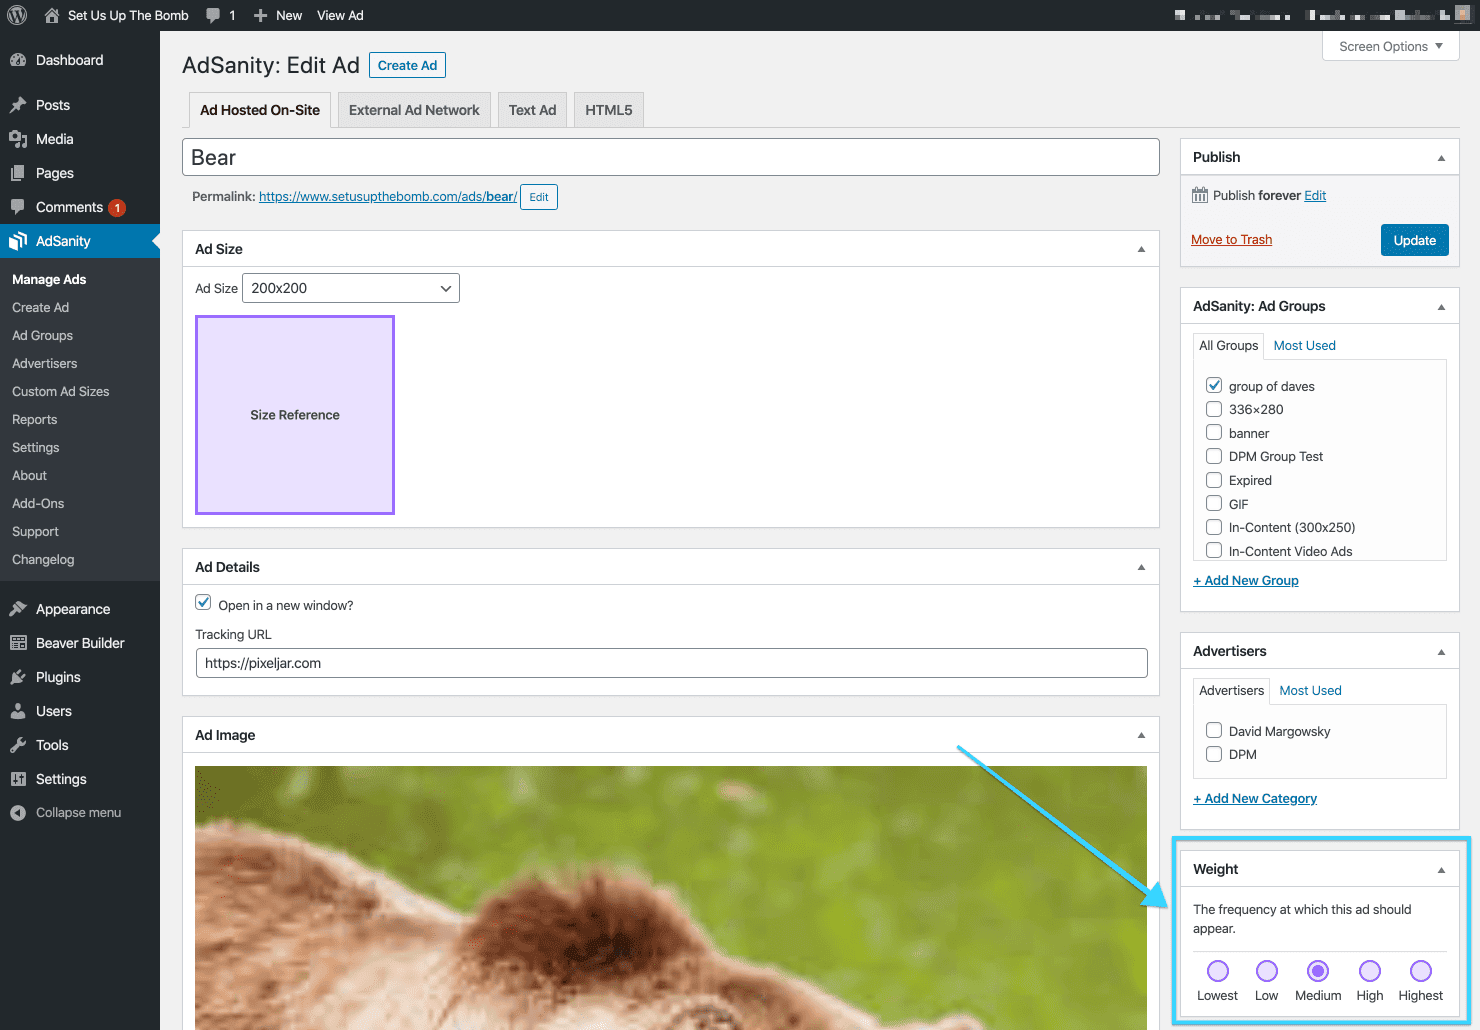Open the Appearance paintbrush icon
Screen dimensions: 1480x1030
(x=18, y=609)
